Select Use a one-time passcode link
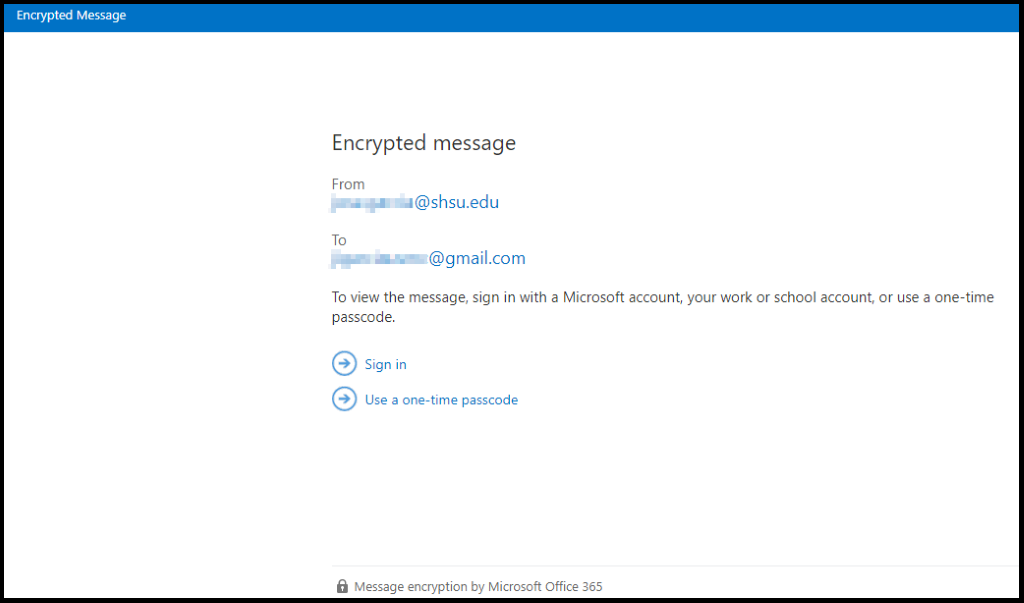Image resolution: width=1024 pixels, height=603 pixels. (x=441, y=399)
